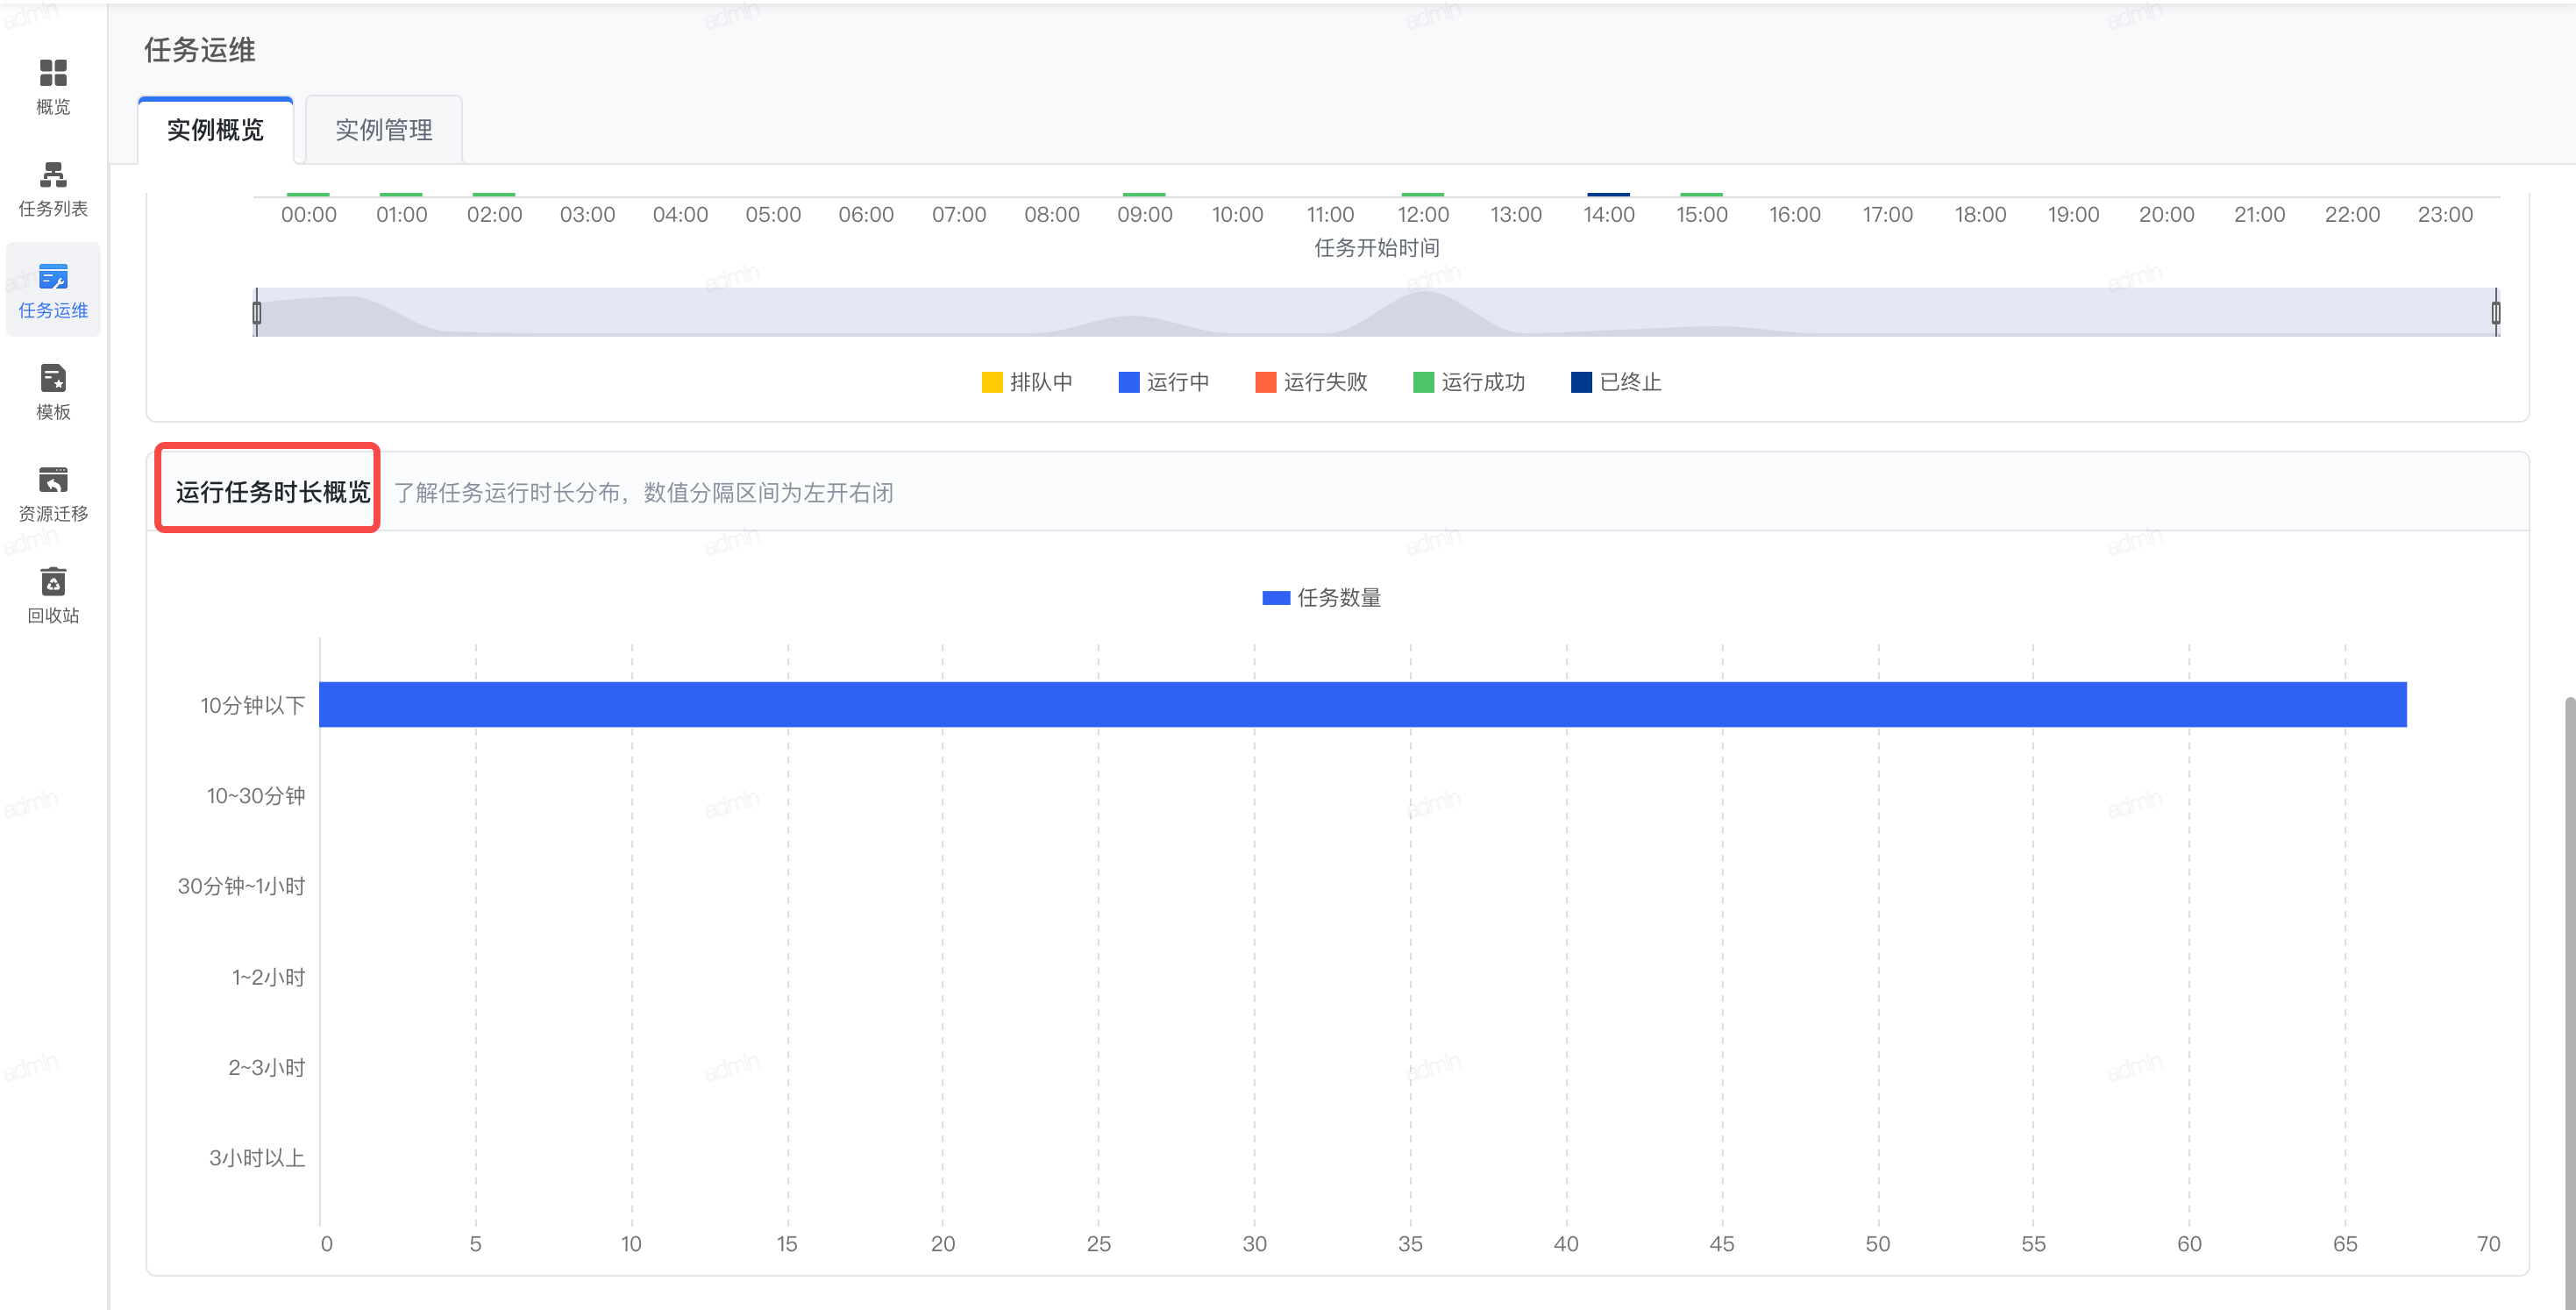The image size is (2576, 1310).
Task: Open the 任务列表 sidebar icon
Action: (53, 175)
